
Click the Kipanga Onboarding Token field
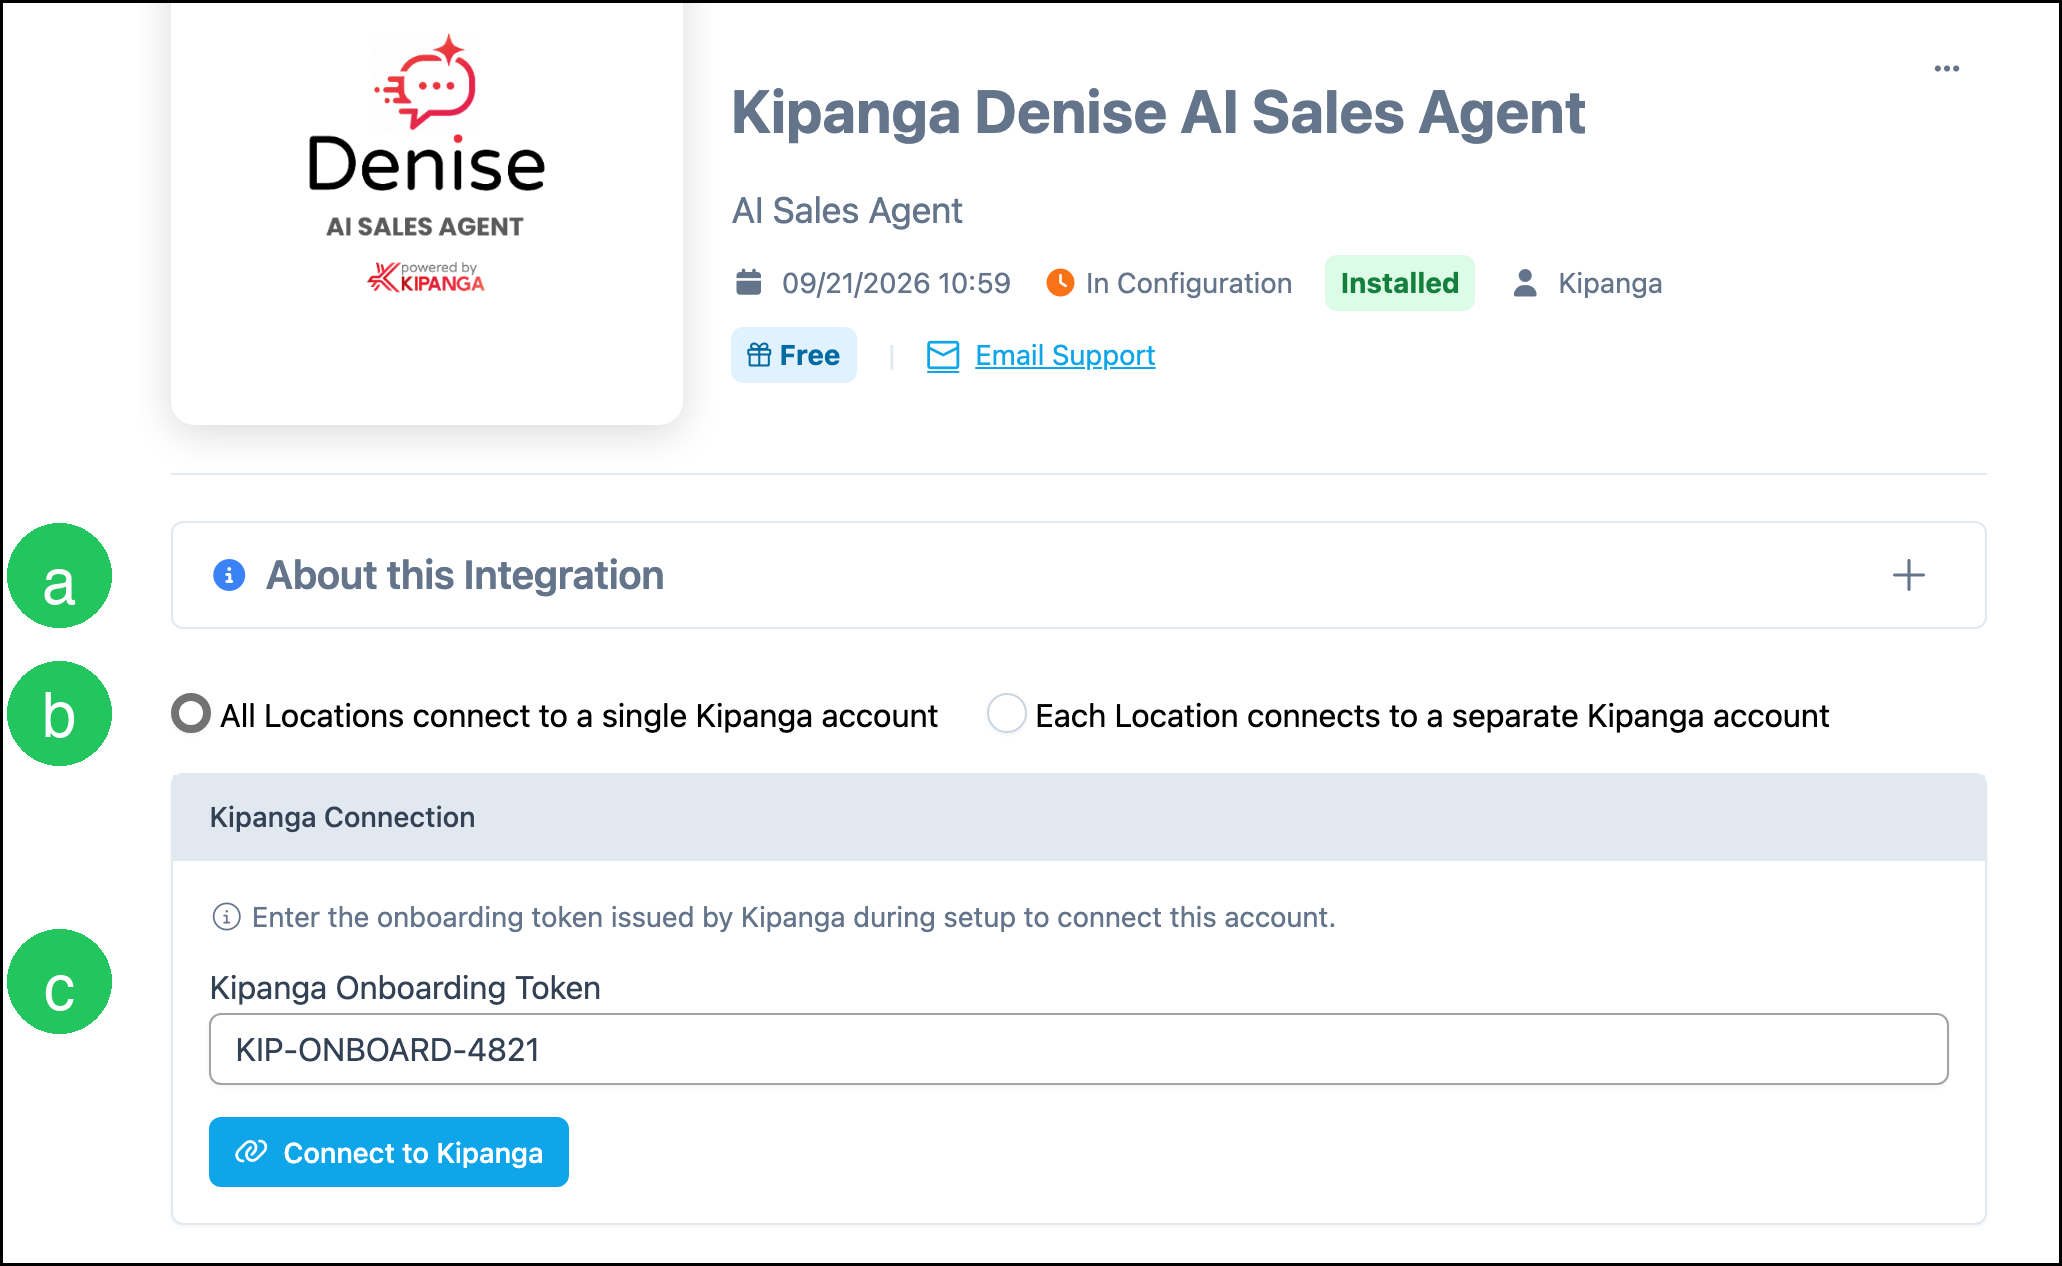tap(1078, 1049)
